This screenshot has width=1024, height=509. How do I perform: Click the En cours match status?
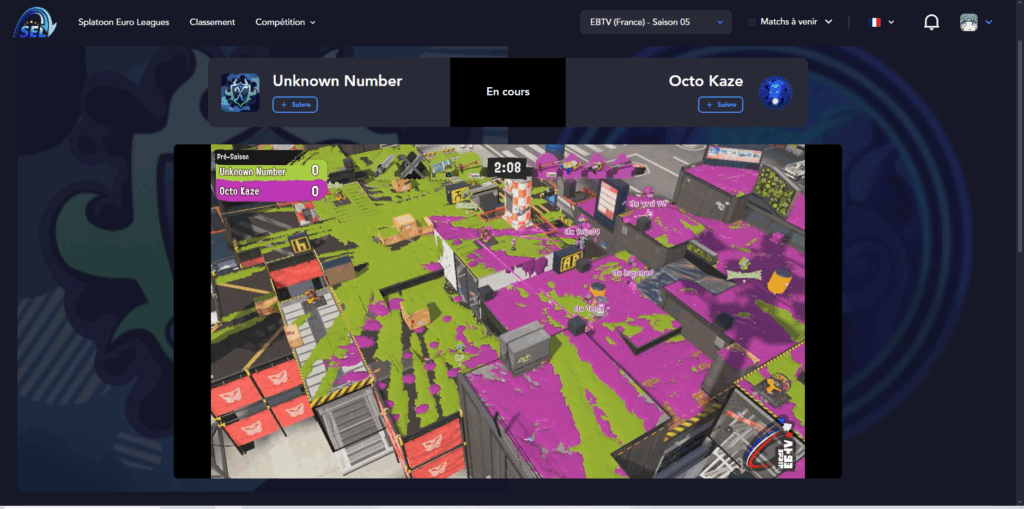pyautogui.click(x=508, y=92)
